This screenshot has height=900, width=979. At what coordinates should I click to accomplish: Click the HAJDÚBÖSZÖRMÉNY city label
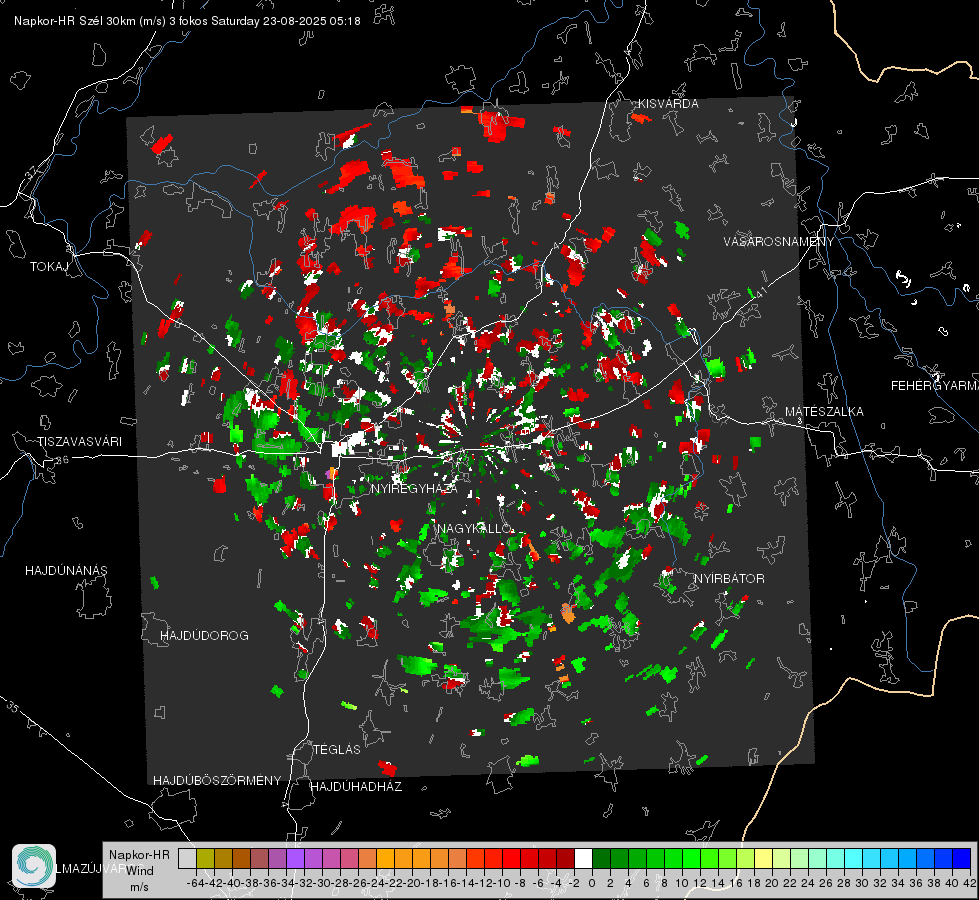pyautogui.click(x=217, y=780)
